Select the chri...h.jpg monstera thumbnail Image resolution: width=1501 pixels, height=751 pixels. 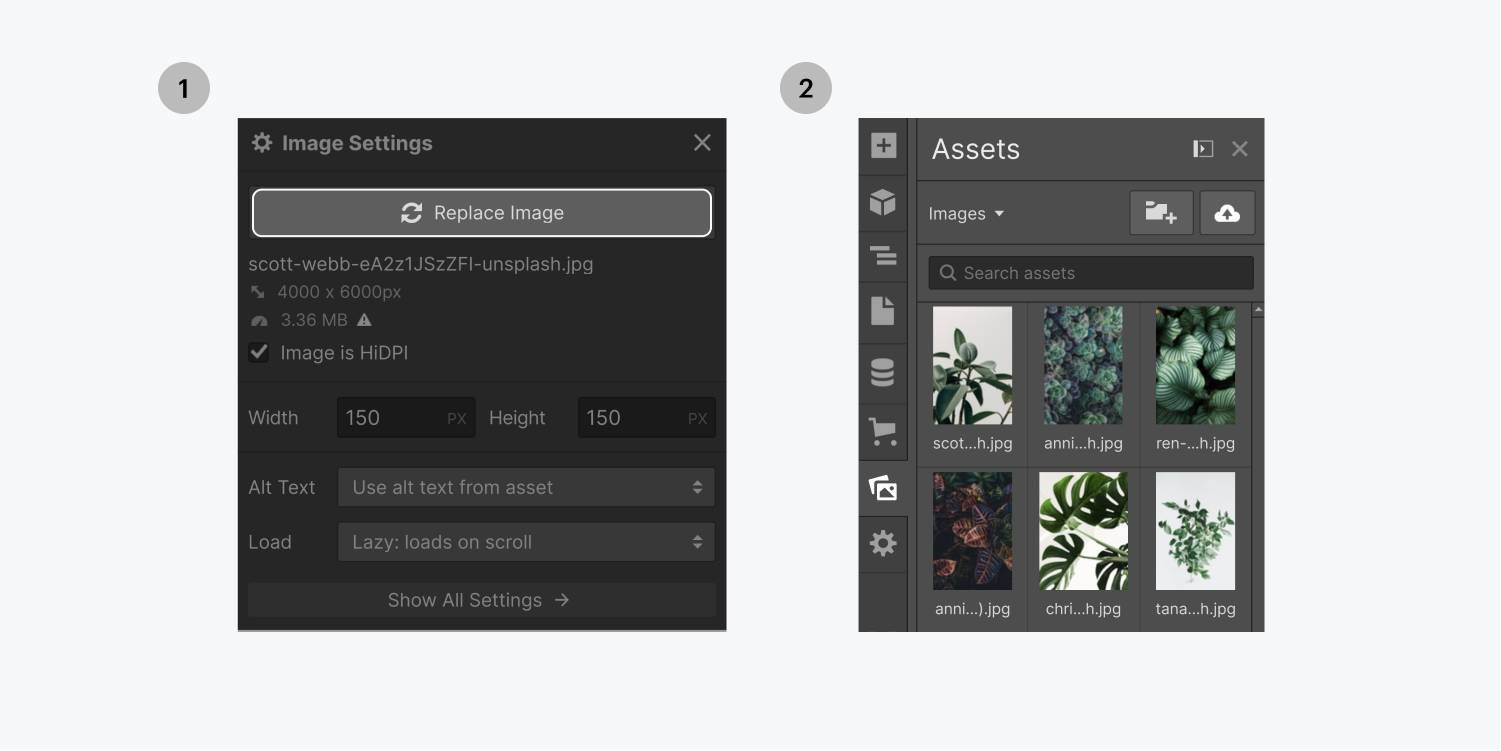click(1083, 530)
